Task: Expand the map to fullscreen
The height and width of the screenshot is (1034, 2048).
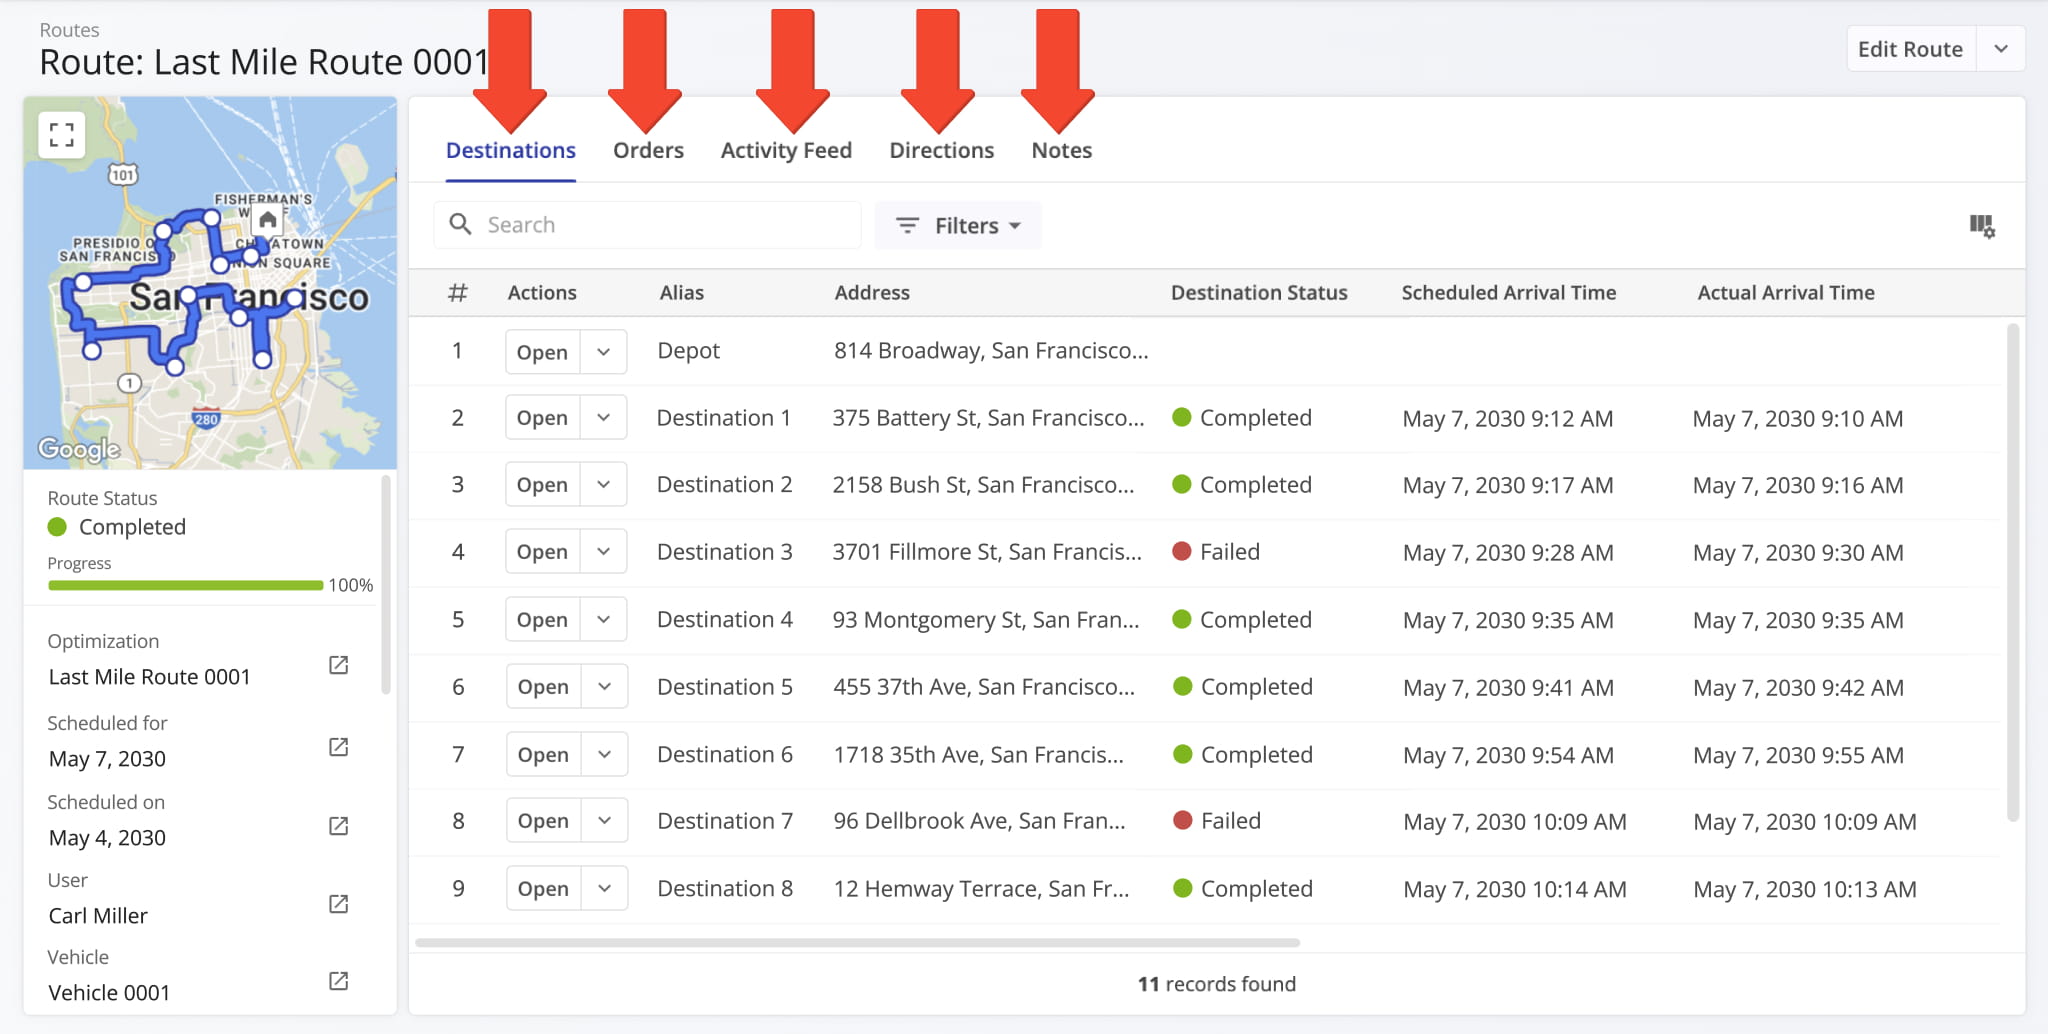Action: (x=61, y=135)
